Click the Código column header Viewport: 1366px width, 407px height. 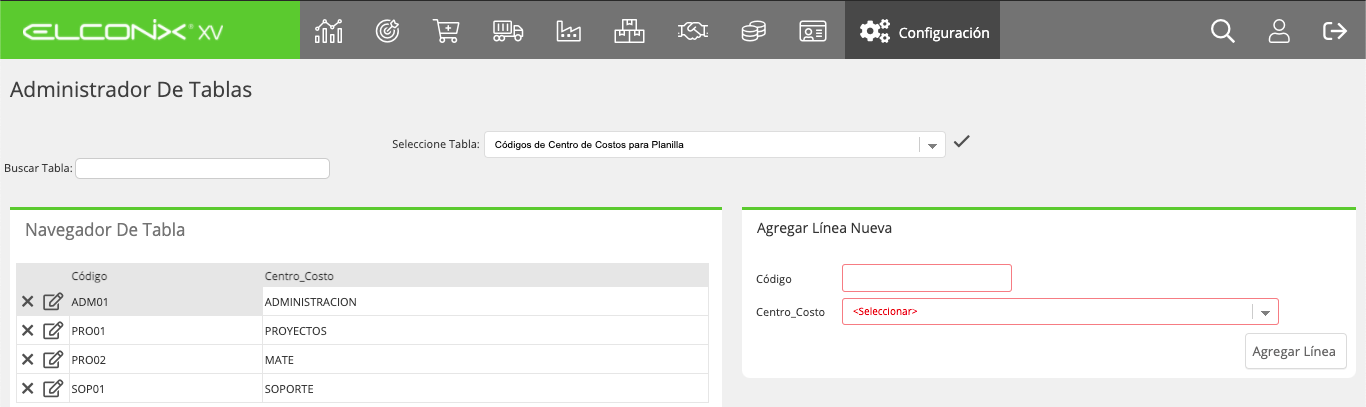(90, 275)
